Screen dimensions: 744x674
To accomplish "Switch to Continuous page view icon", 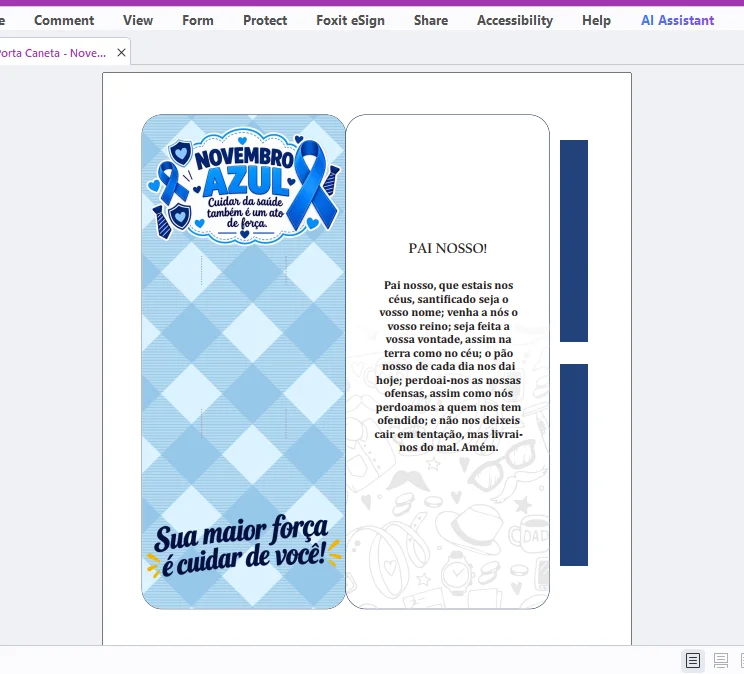I will pos(721,660).
